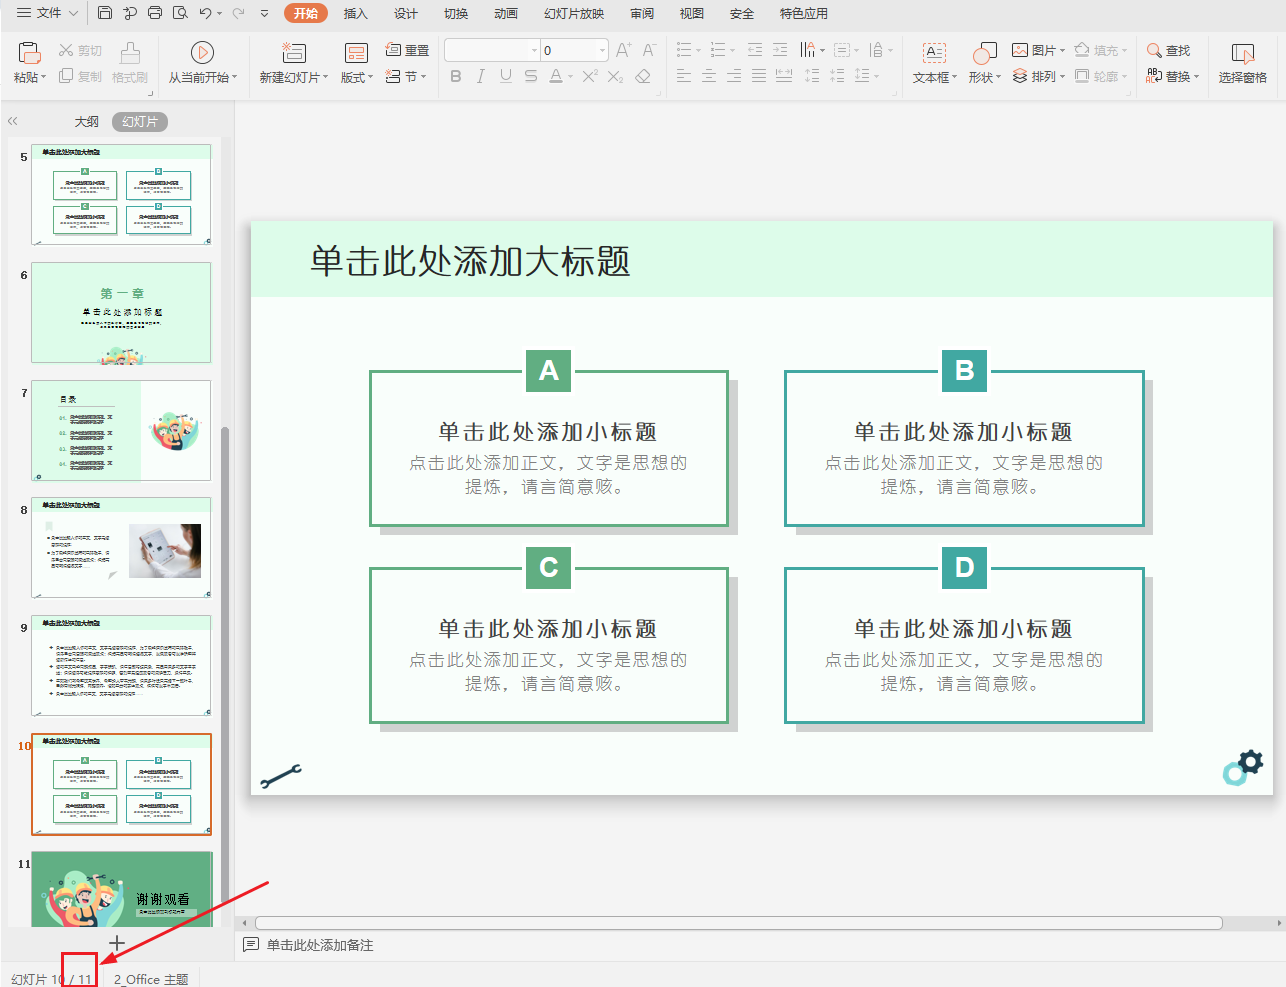The height and width of the screenshot is (987, 1286).
Task: Click the Print icon in quick access bar
Action: 155,13
